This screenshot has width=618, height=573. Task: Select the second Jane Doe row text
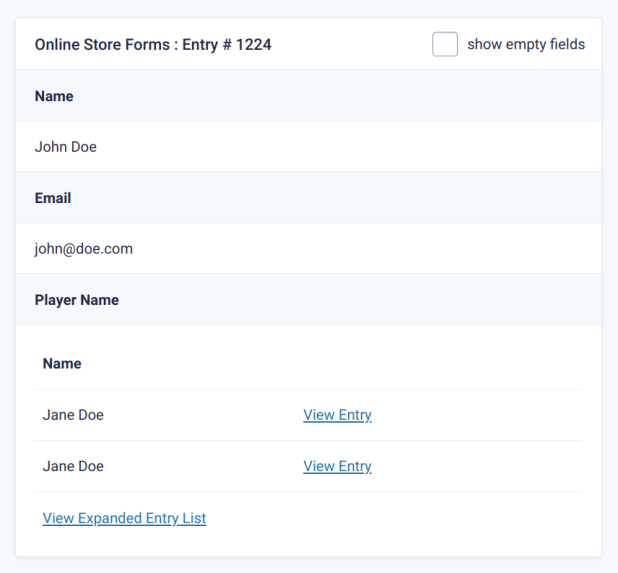point(73,466)
